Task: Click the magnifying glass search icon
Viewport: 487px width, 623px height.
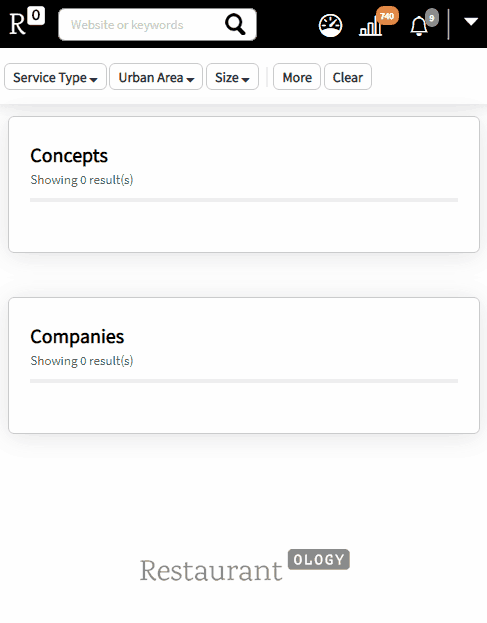Action: point(235,25)
